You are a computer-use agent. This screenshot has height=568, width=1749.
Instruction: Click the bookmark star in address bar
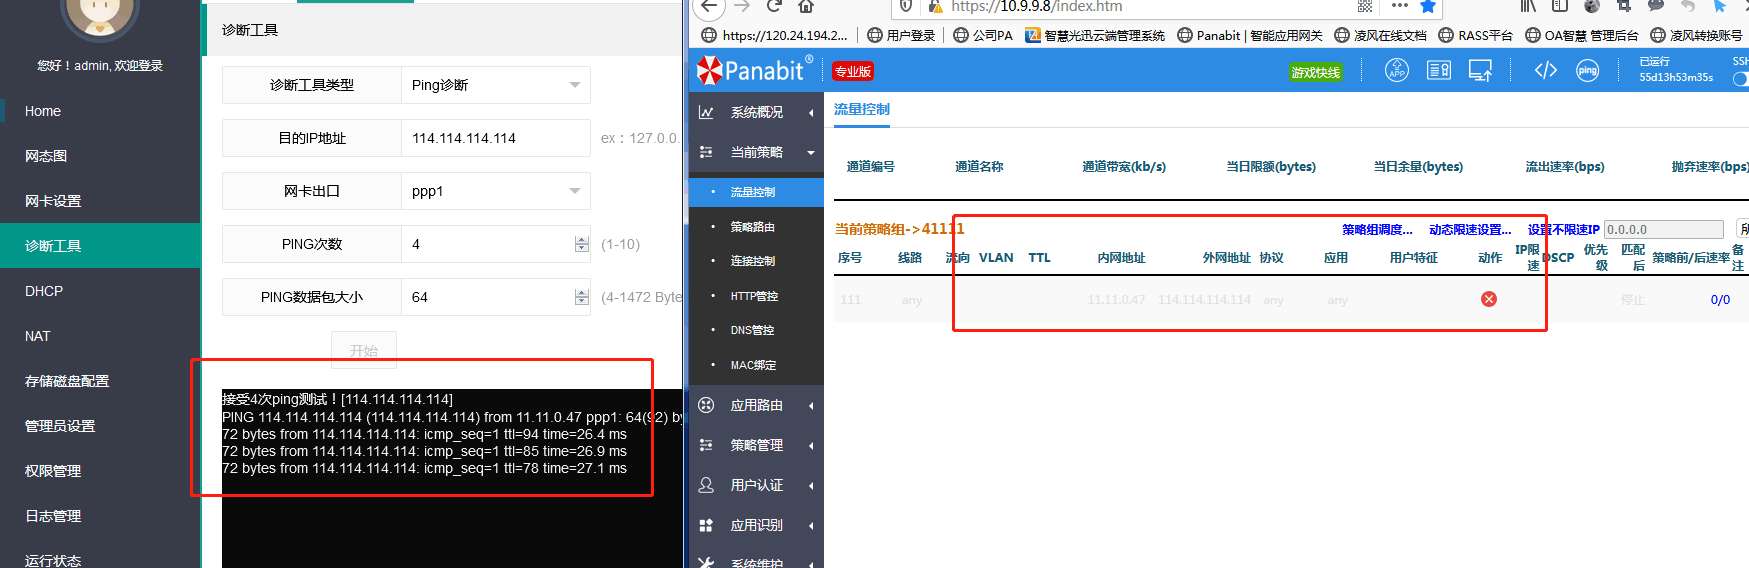(x=1428, y=7)
